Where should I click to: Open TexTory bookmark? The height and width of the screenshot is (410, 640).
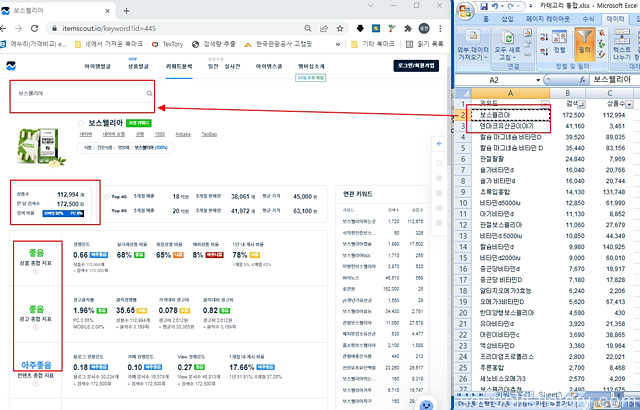click(x=167, y=44)
